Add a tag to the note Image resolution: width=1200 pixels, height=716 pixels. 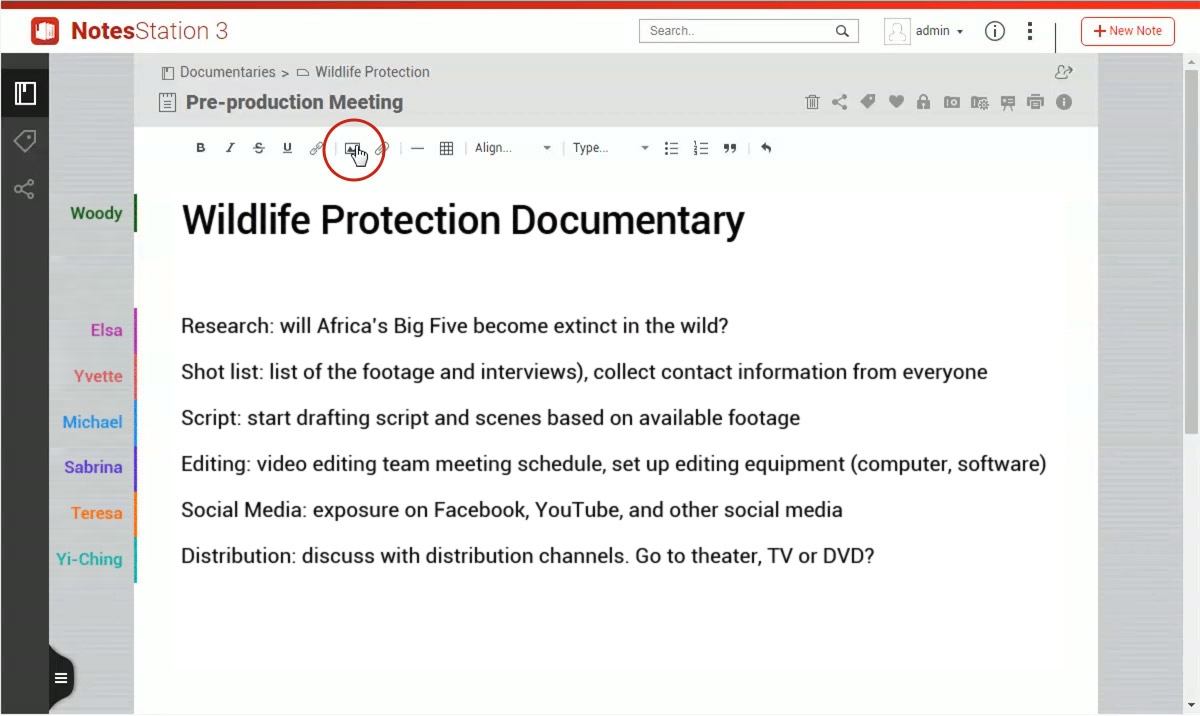pyautogui.click(x=868, y=102)
